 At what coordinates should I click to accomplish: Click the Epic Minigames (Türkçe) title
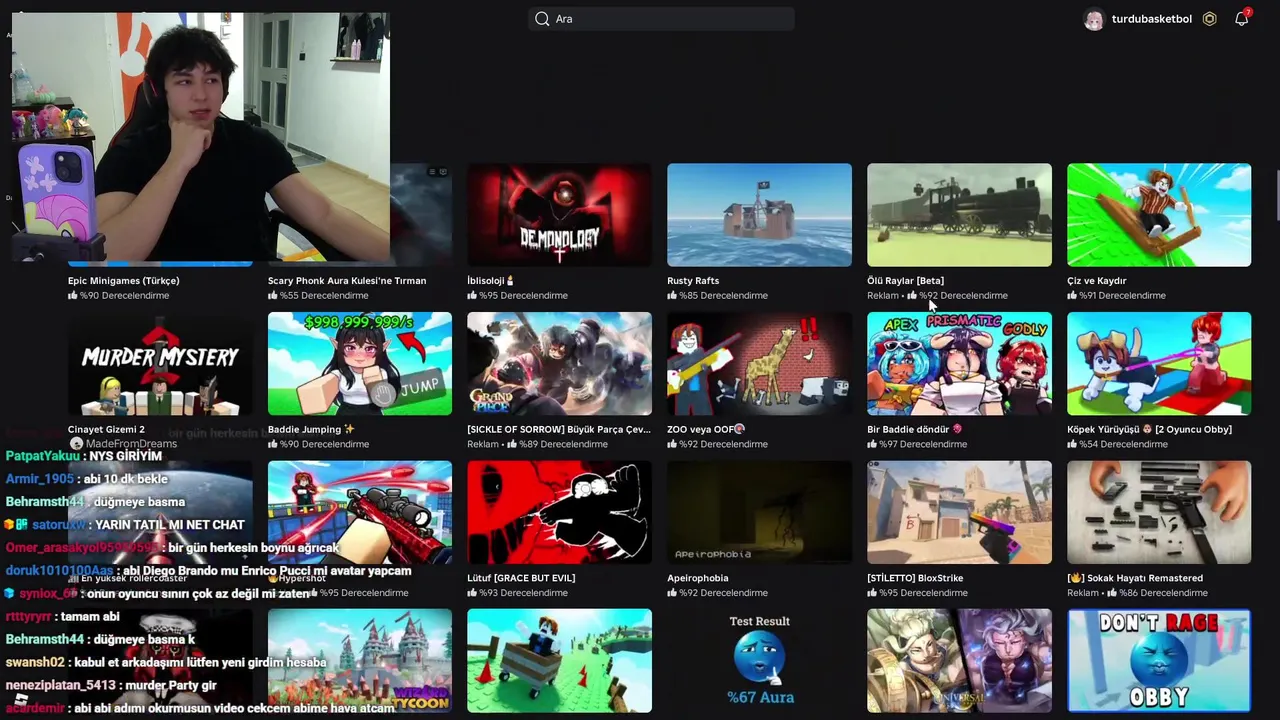coord(123,281)
